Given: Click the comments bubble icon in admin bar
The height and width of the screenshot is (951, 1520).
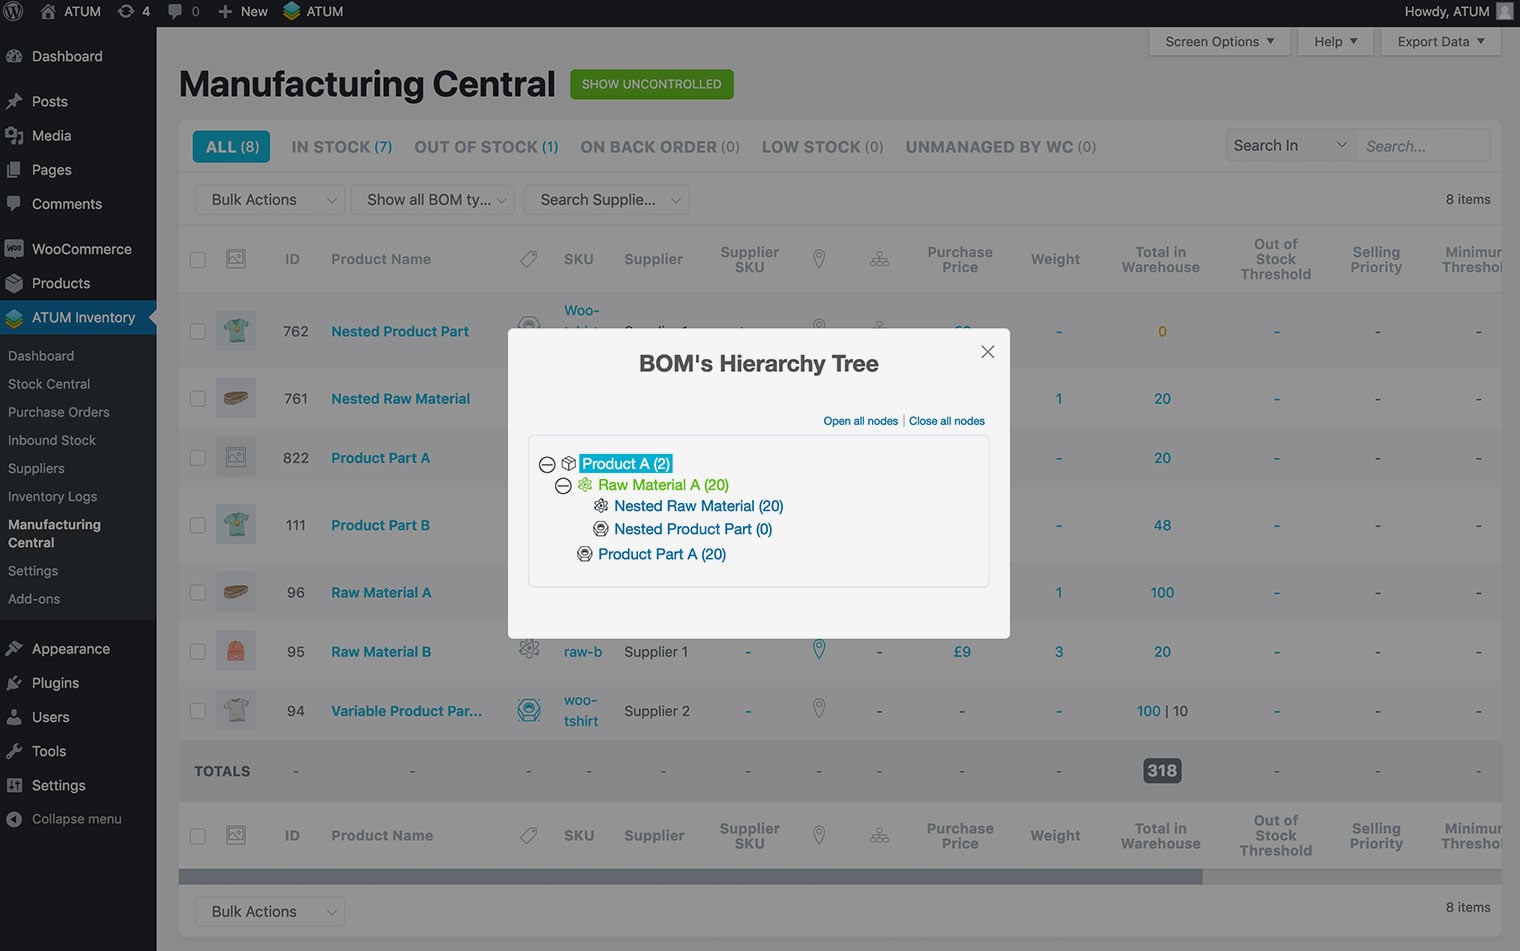Looking at the screenshot, I should pos(175,12).
